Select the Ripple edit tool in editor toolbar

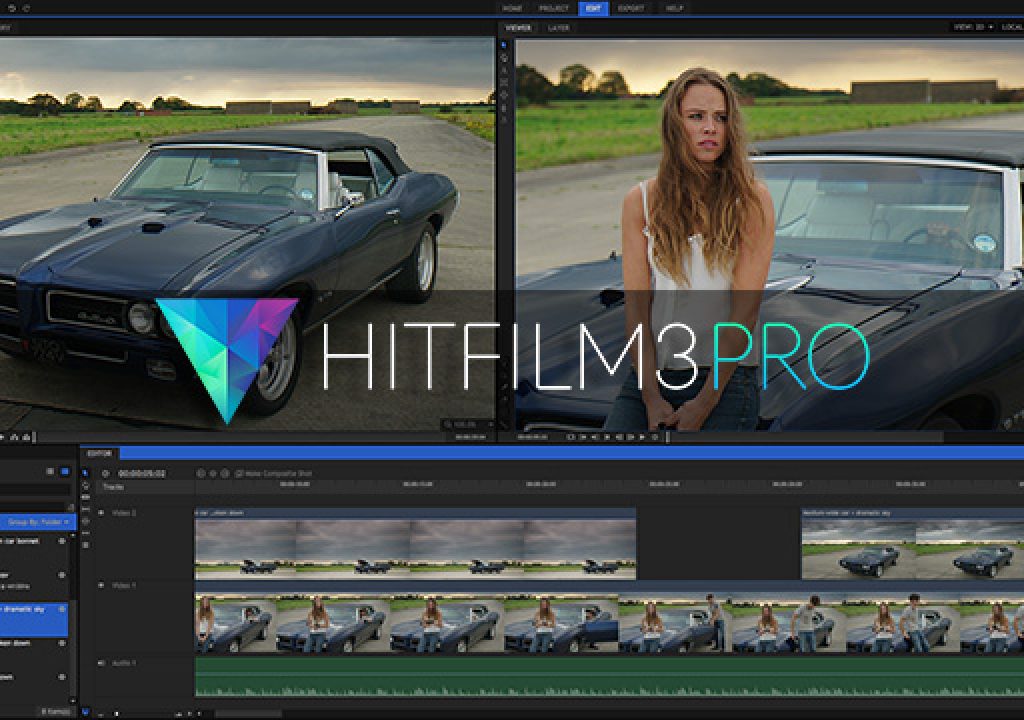(86, 532)
